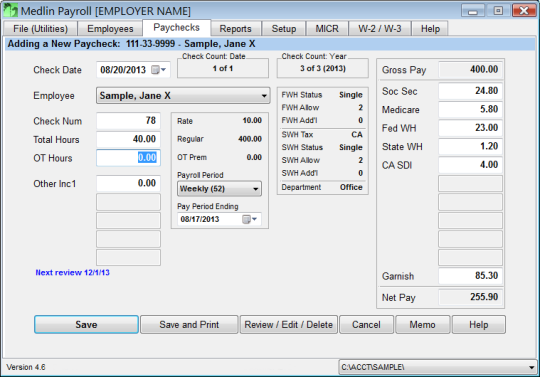Viewport: 540px width, 377px height.
Task: Click the CA SDI amount 4.00
Action: pyautogui.click(x=470, y=165)
